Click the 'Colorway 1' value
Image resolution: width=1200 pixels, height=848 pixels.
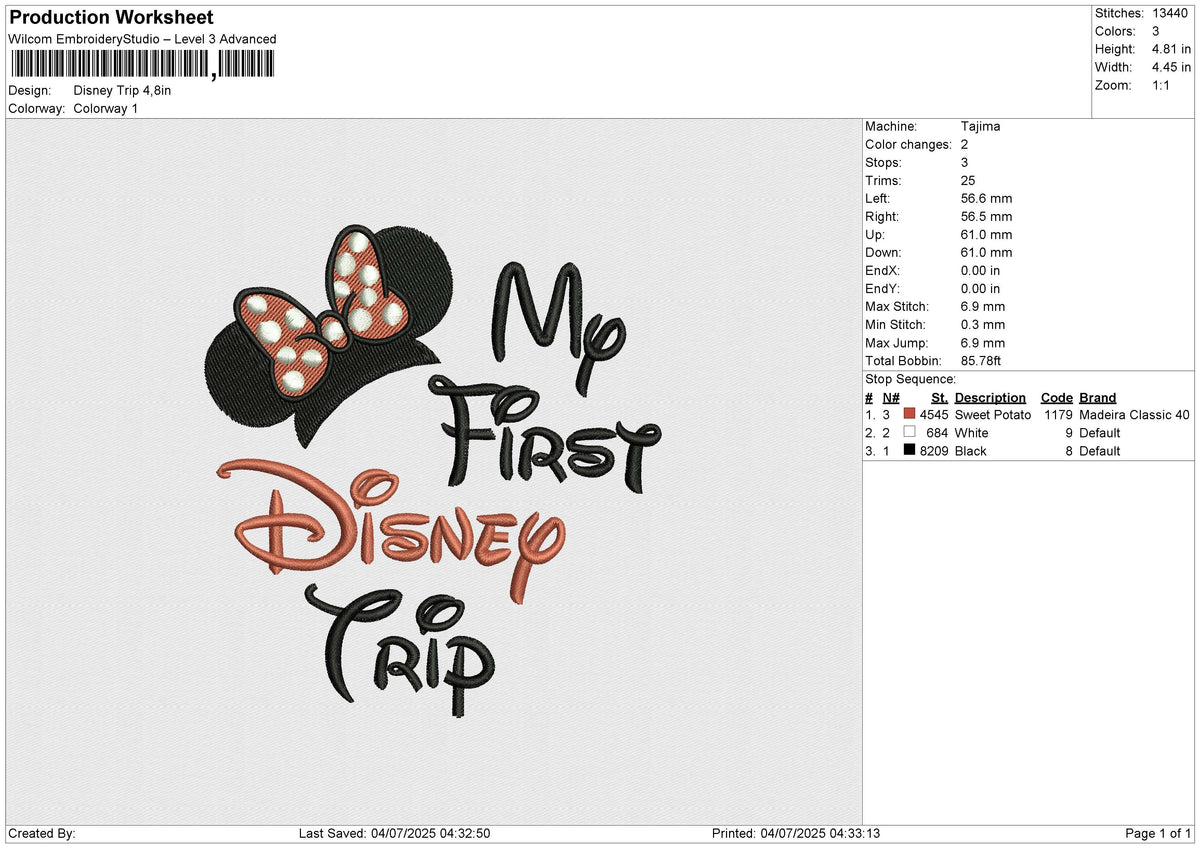click(x=106, y=108)
